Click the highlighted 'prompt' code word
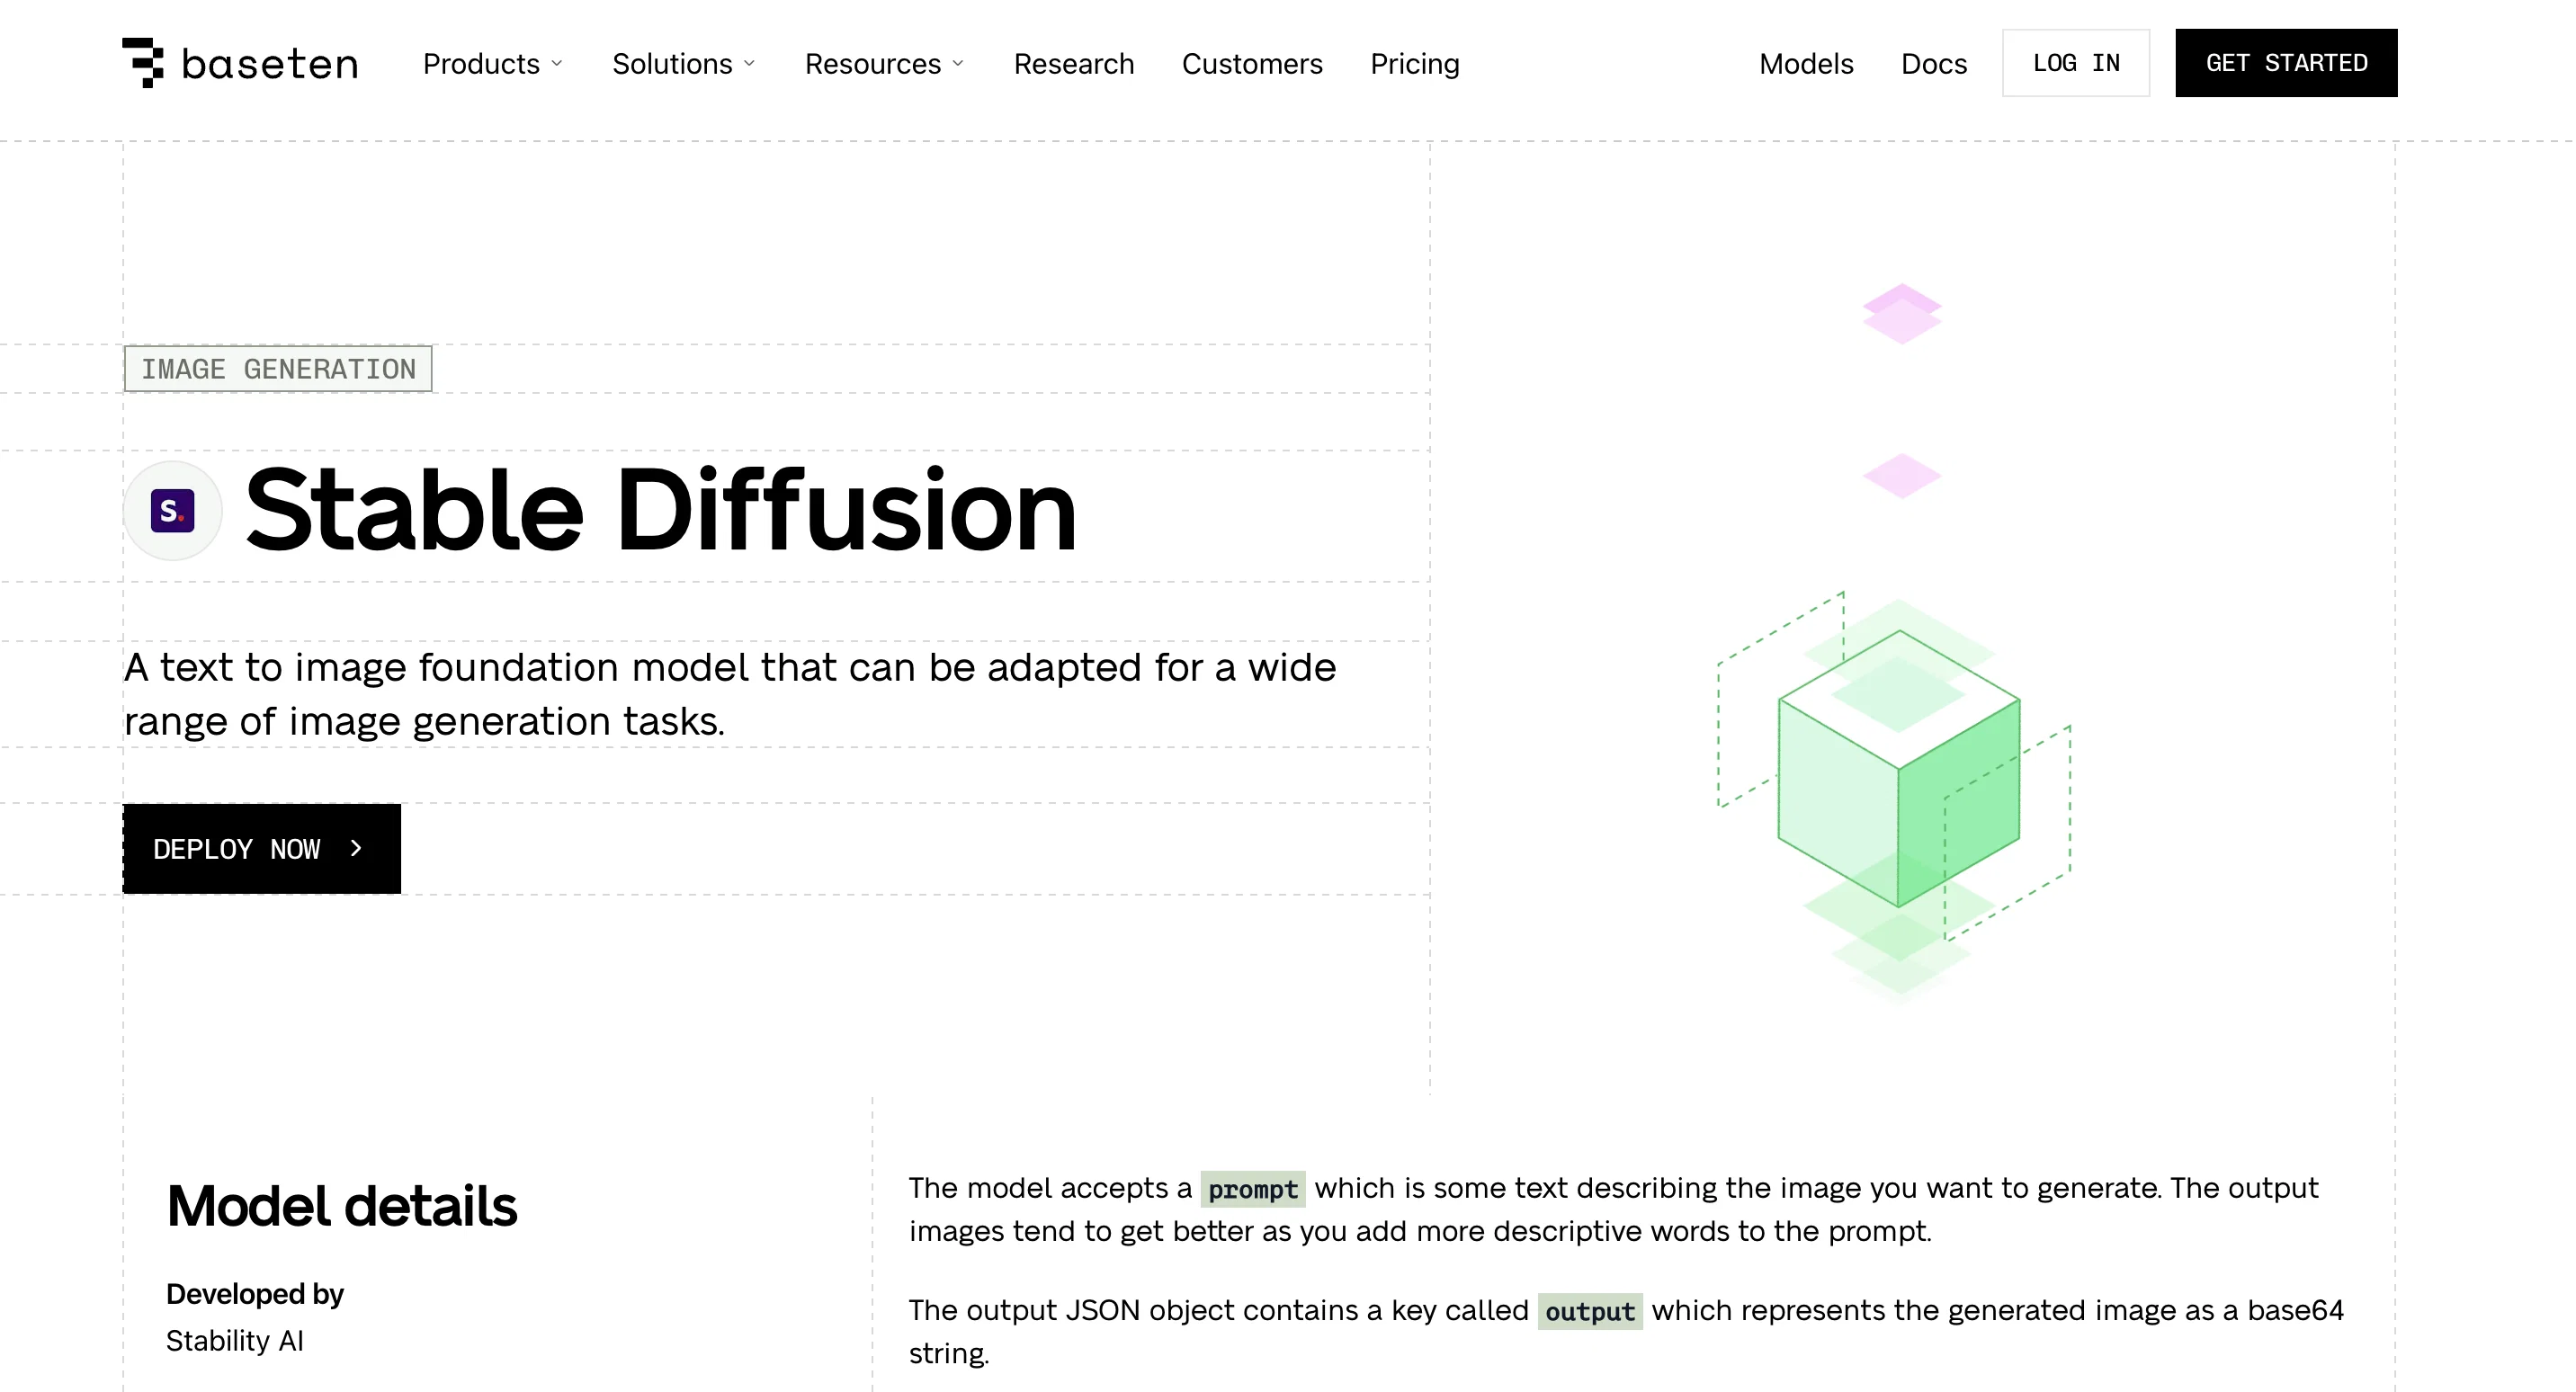 click(x=1253, y=1189)
